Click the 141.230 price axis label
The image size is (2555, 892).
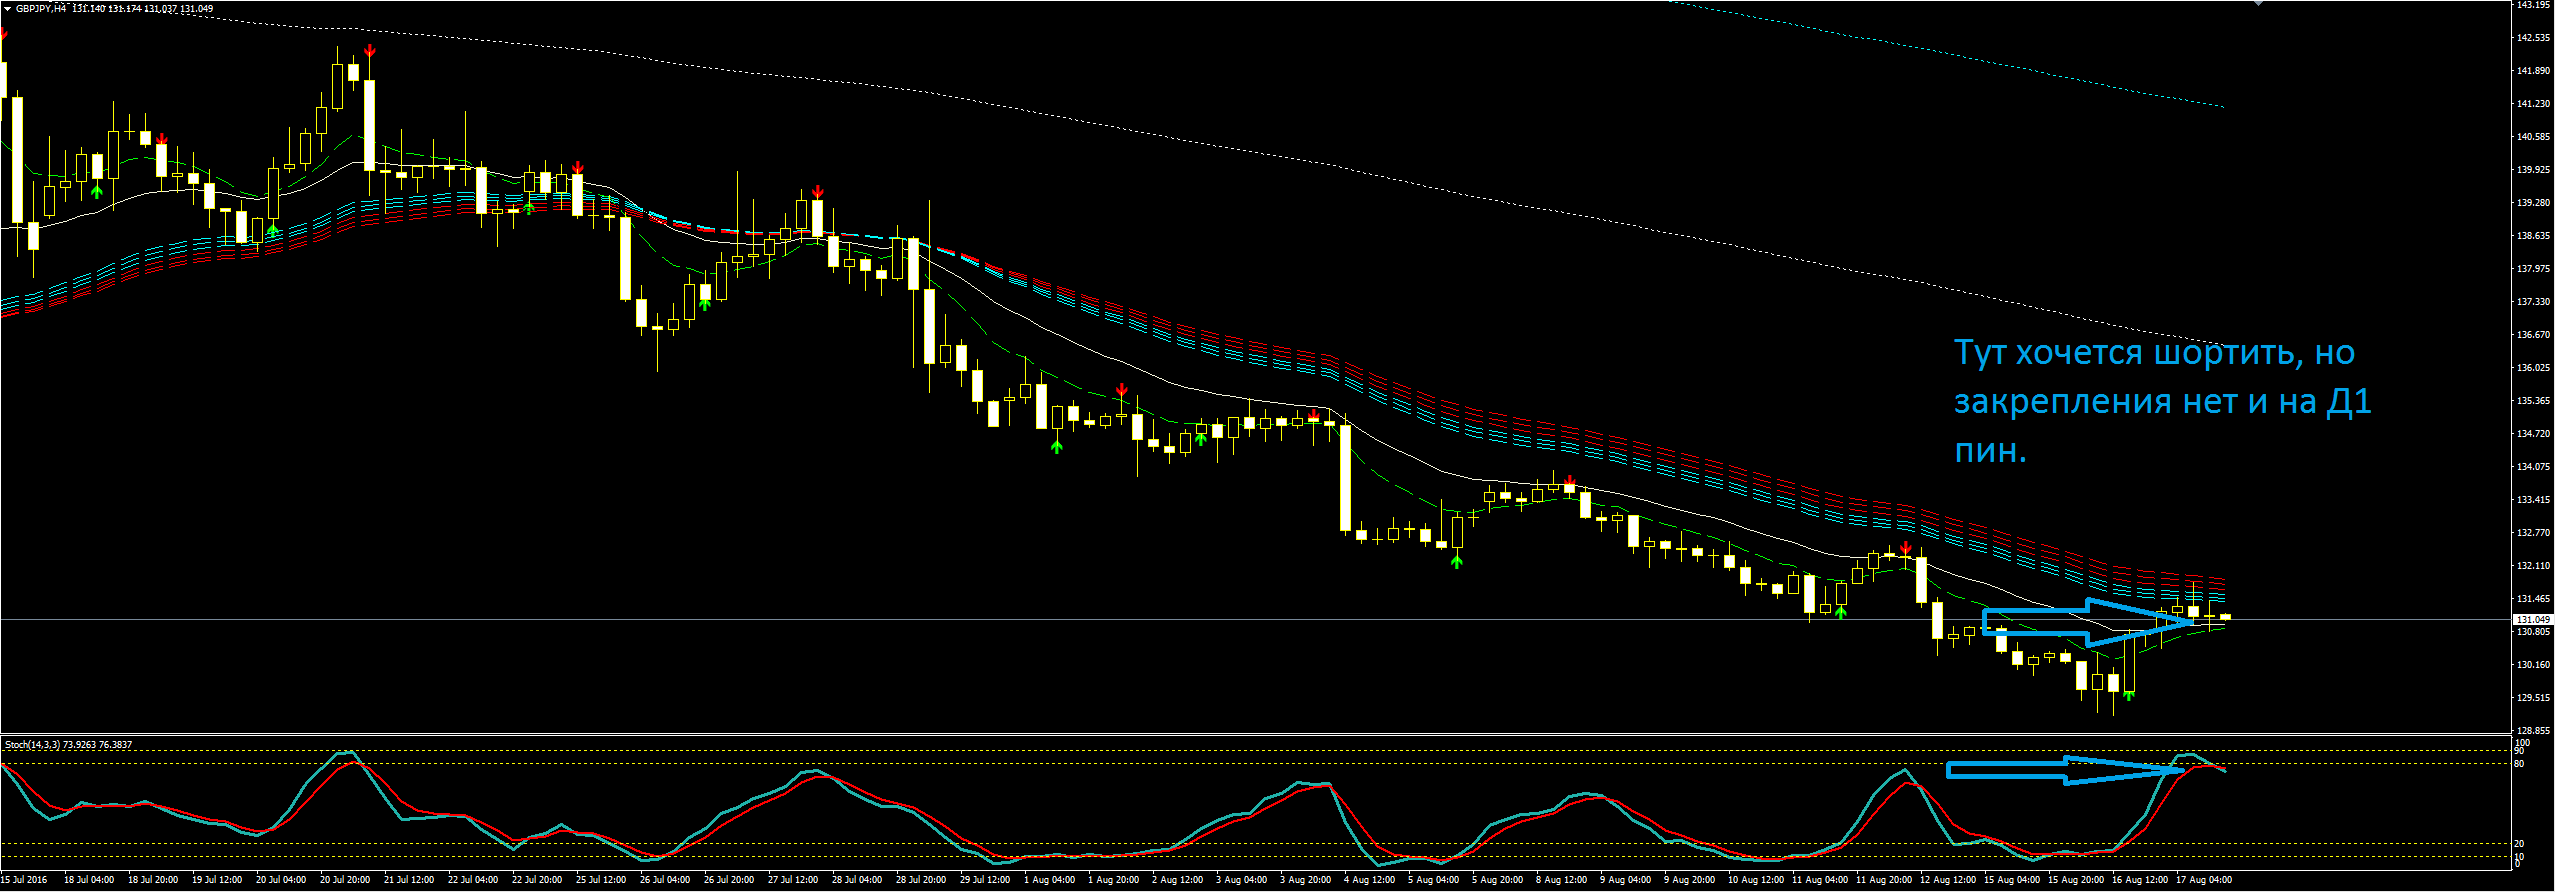coord(2532,104)
